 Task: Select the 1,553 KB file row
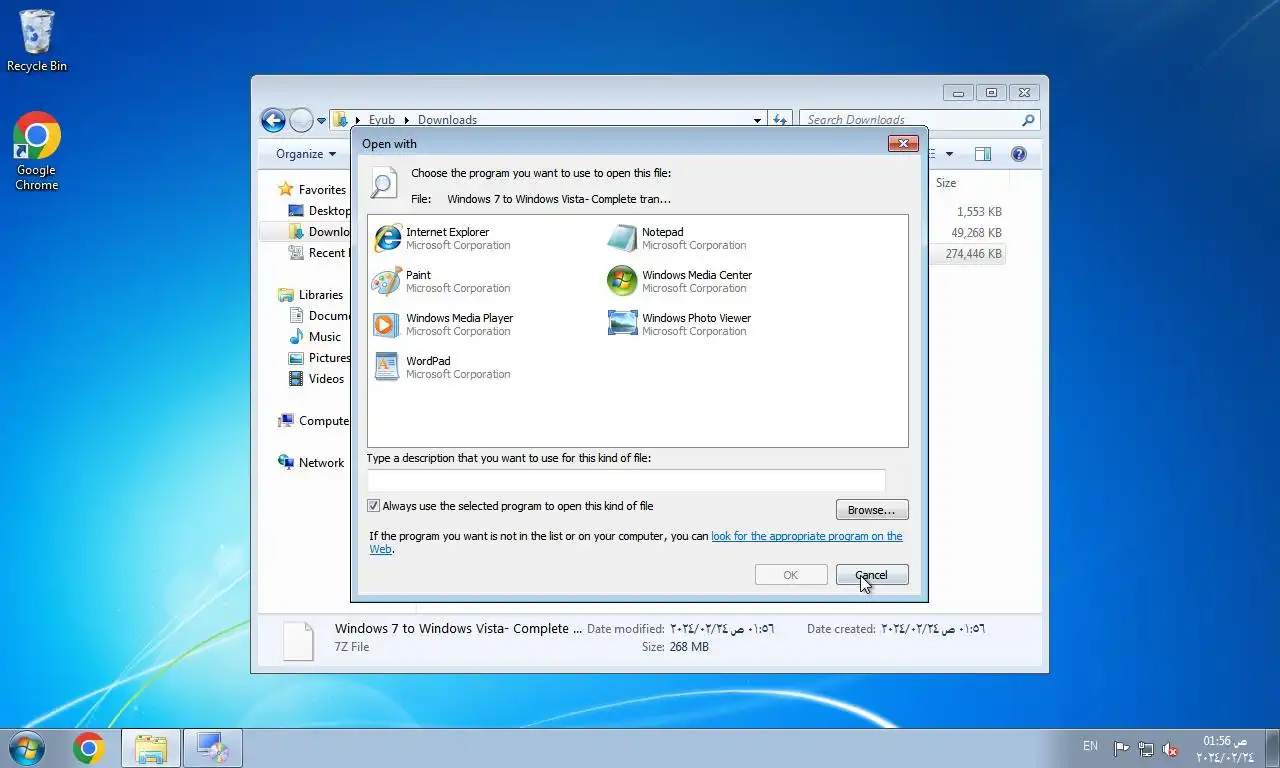[x=968, y=212]
